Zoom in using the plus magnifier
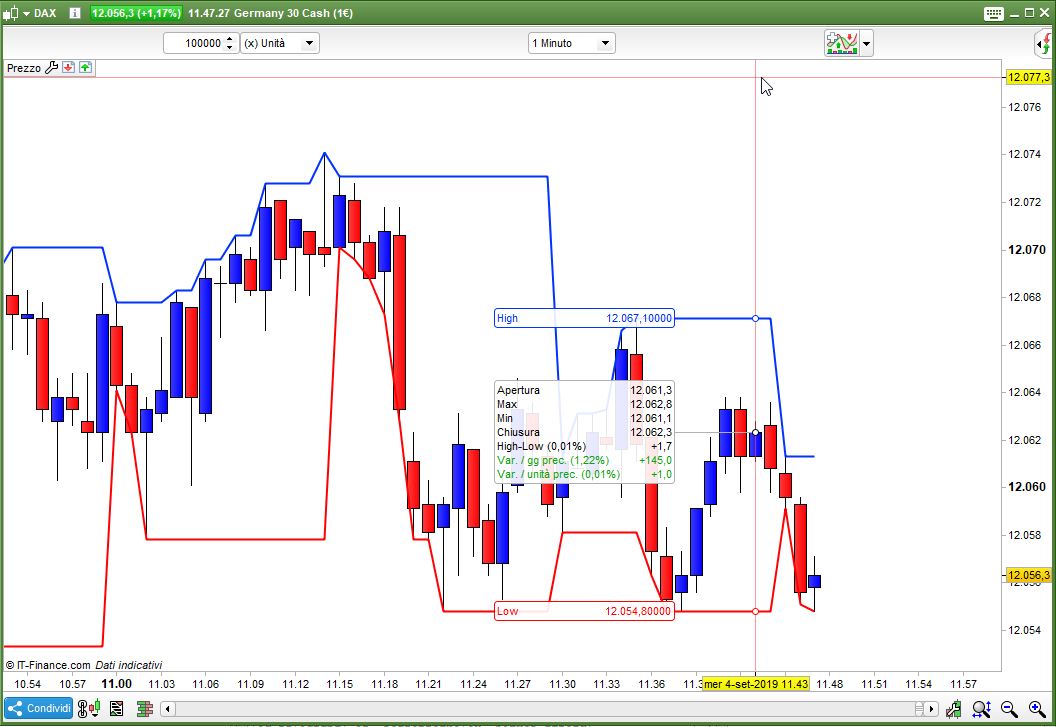Screen dimensions: 1056x727 [1037, 709]
